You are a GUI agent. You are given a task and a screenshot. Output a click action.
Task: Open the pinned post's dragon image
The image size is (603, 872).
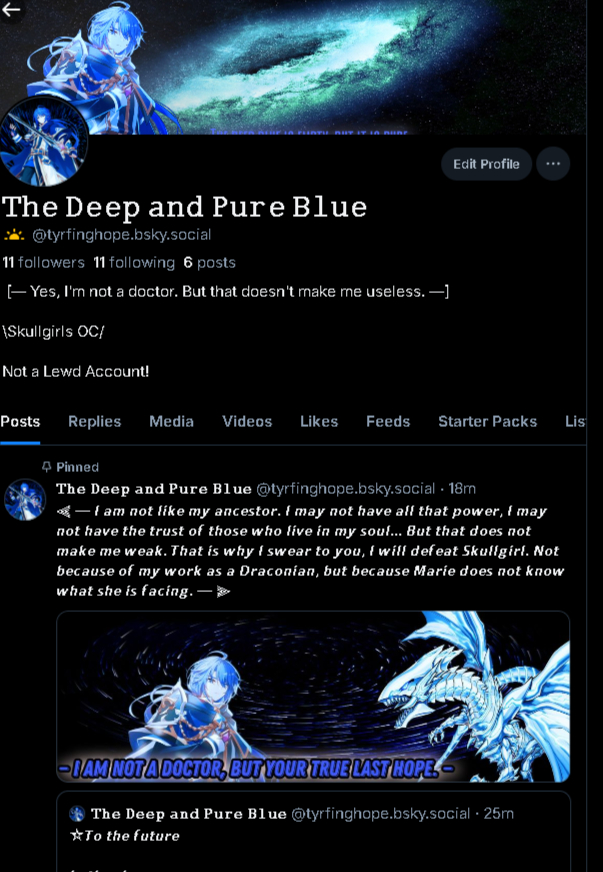(x=313, y=696)
